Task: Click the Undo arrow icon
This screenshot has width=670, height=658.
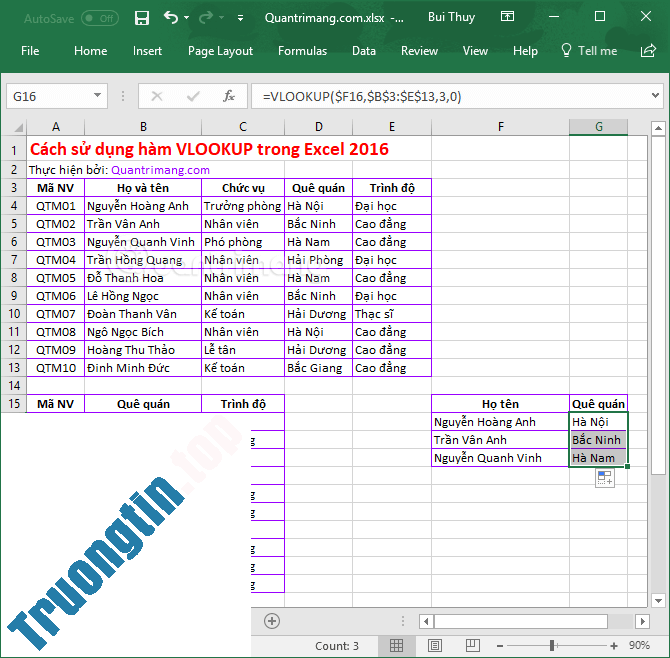Action: [x=171, y=18]
